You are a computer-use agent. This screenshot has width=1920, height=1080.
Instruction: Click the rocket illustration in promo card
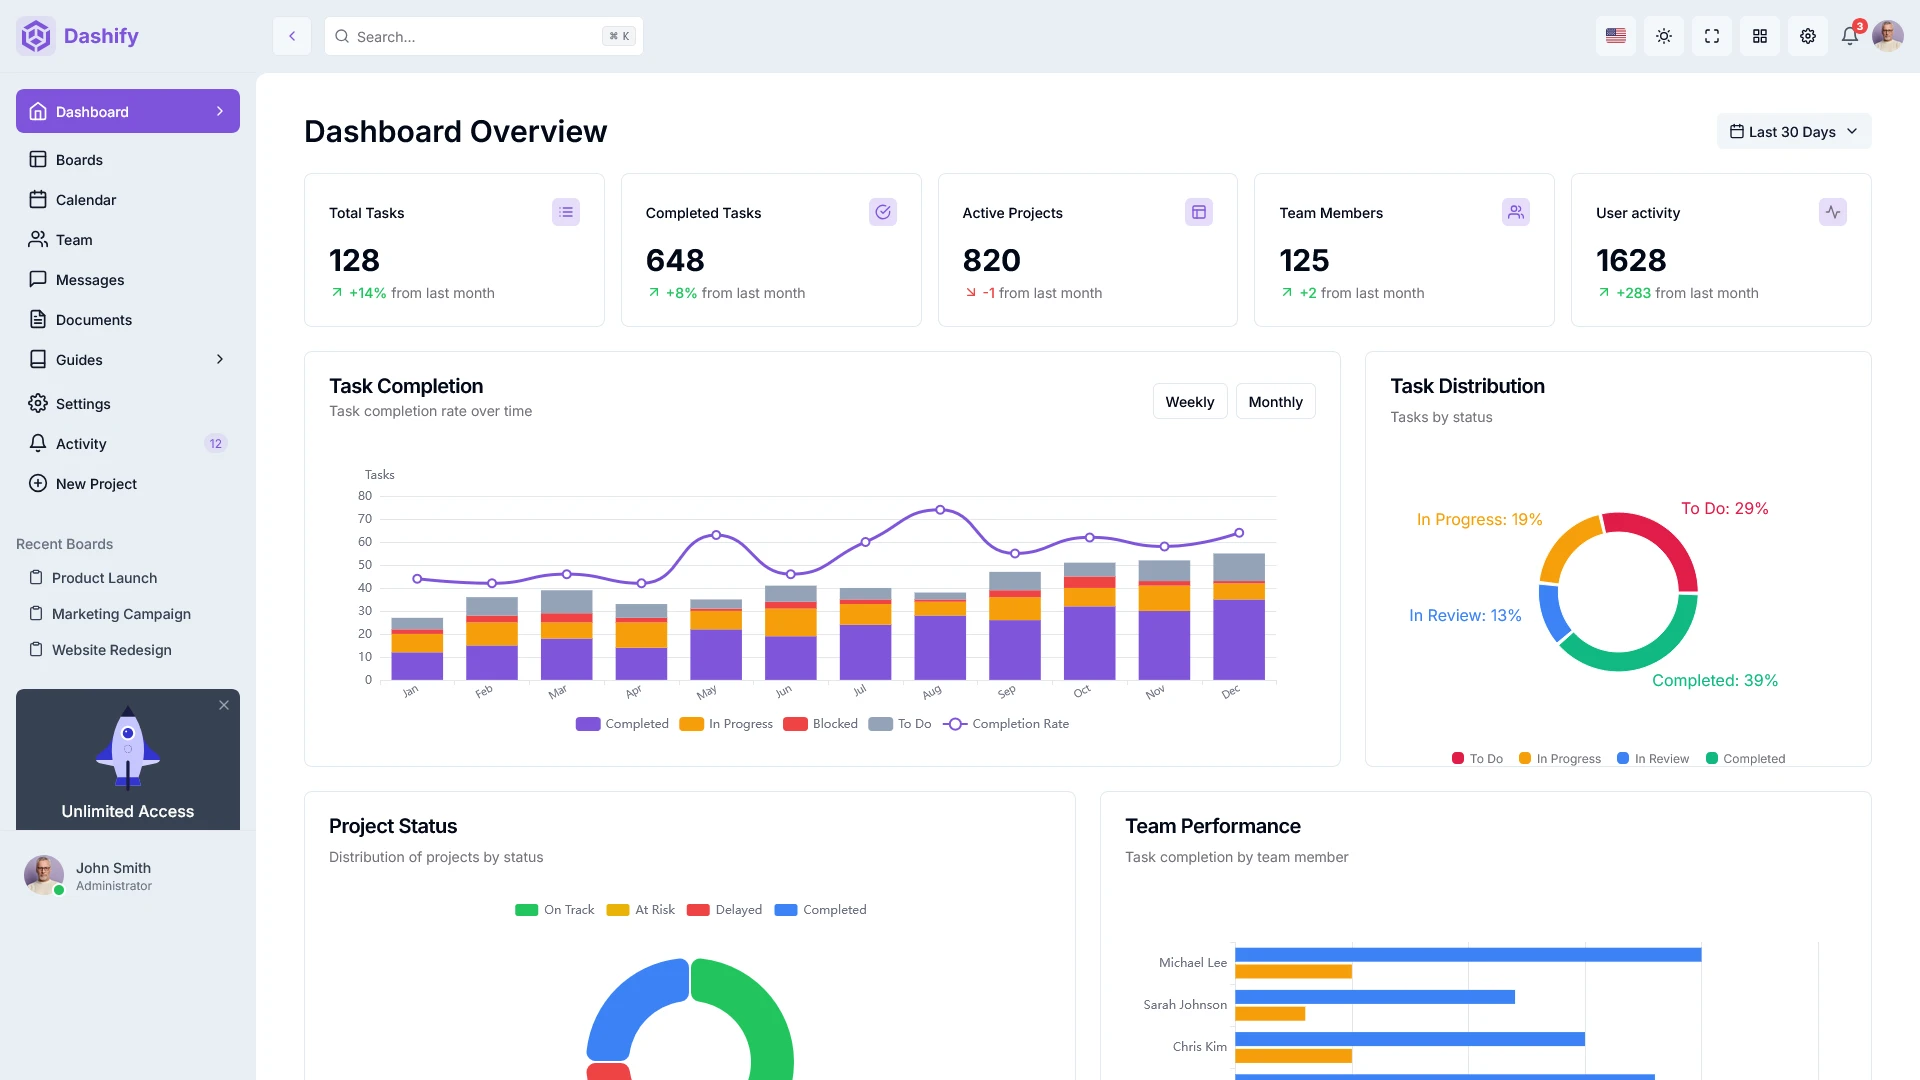tap(128, 747)
